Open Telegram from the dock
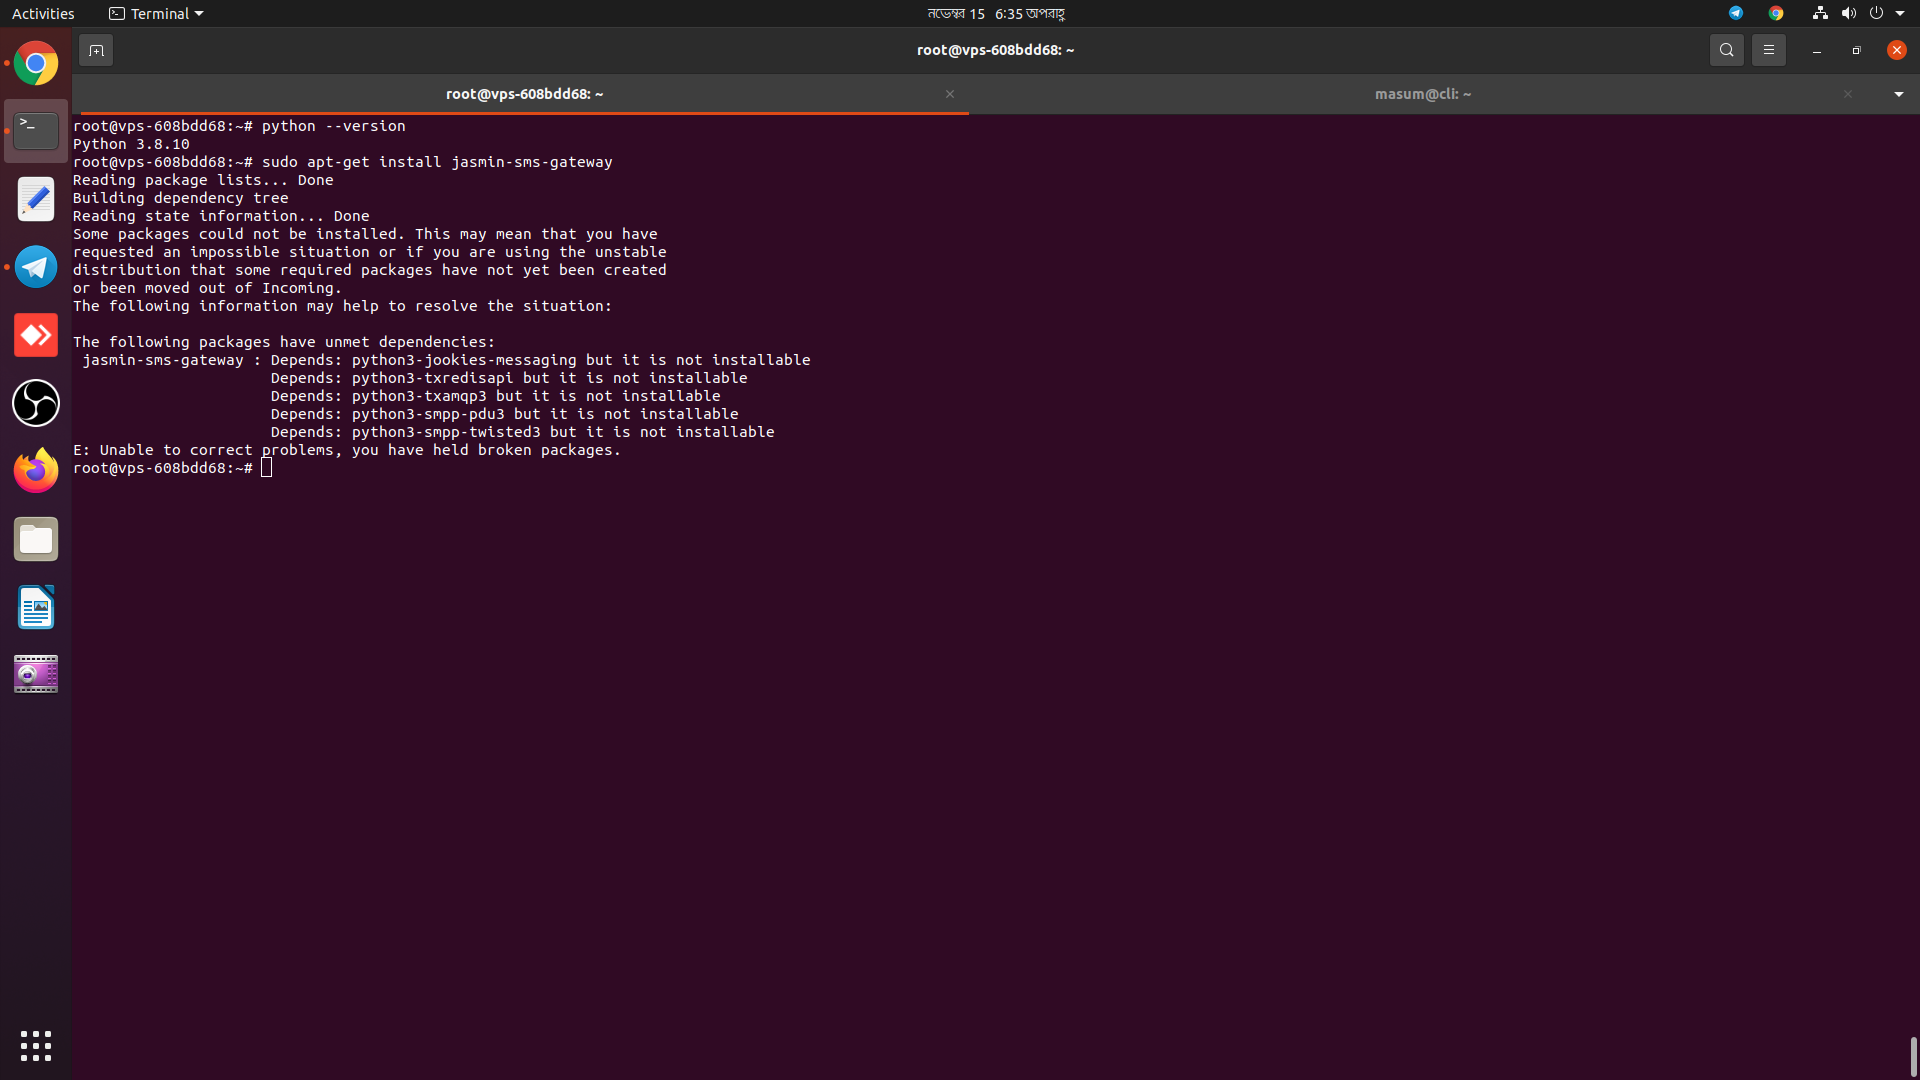 (x=36, y=267)
